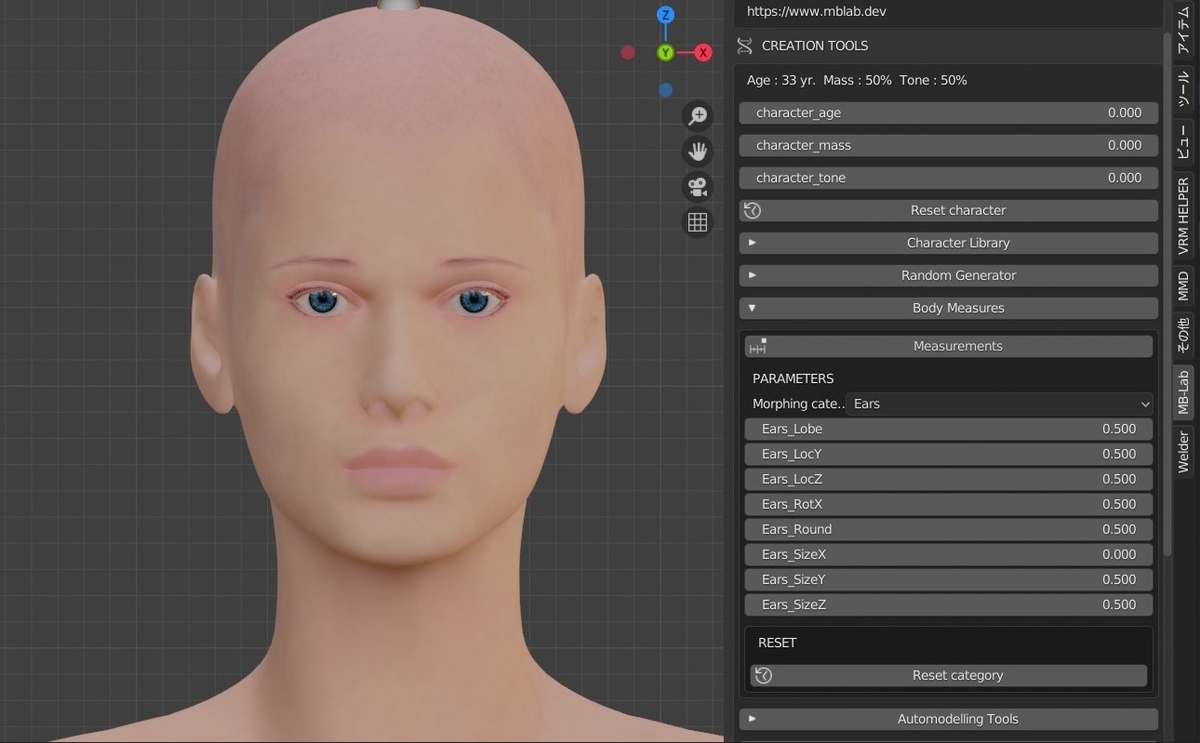Viewport: 1200px width, 743px height.
Task: Click the blue Z axis on the navigation gizmo
Action: [x=664, y=14]
